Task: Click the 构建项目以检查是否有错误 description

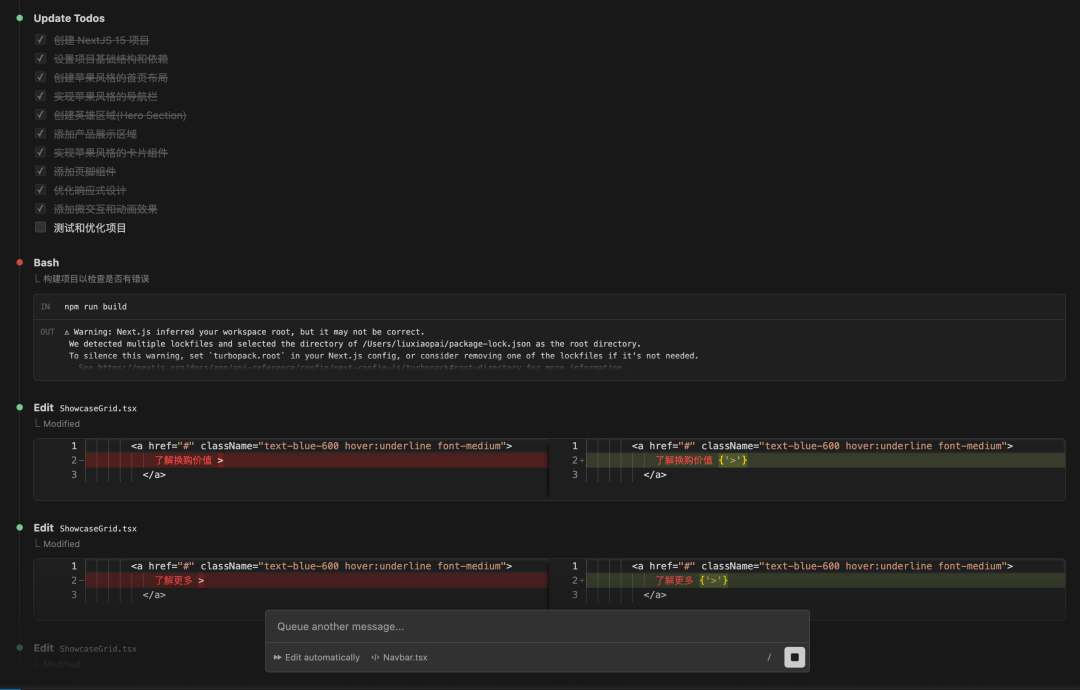Action: pos(96,279)
